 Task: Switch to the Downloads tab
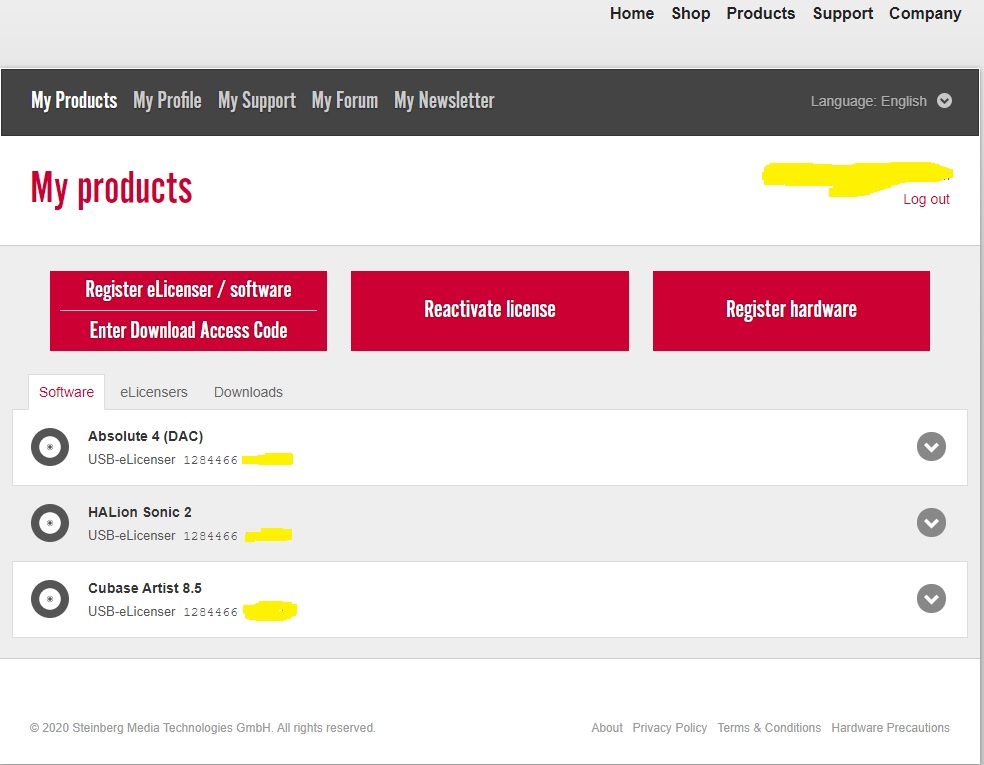pyautogui.click(x=249, y=392)
